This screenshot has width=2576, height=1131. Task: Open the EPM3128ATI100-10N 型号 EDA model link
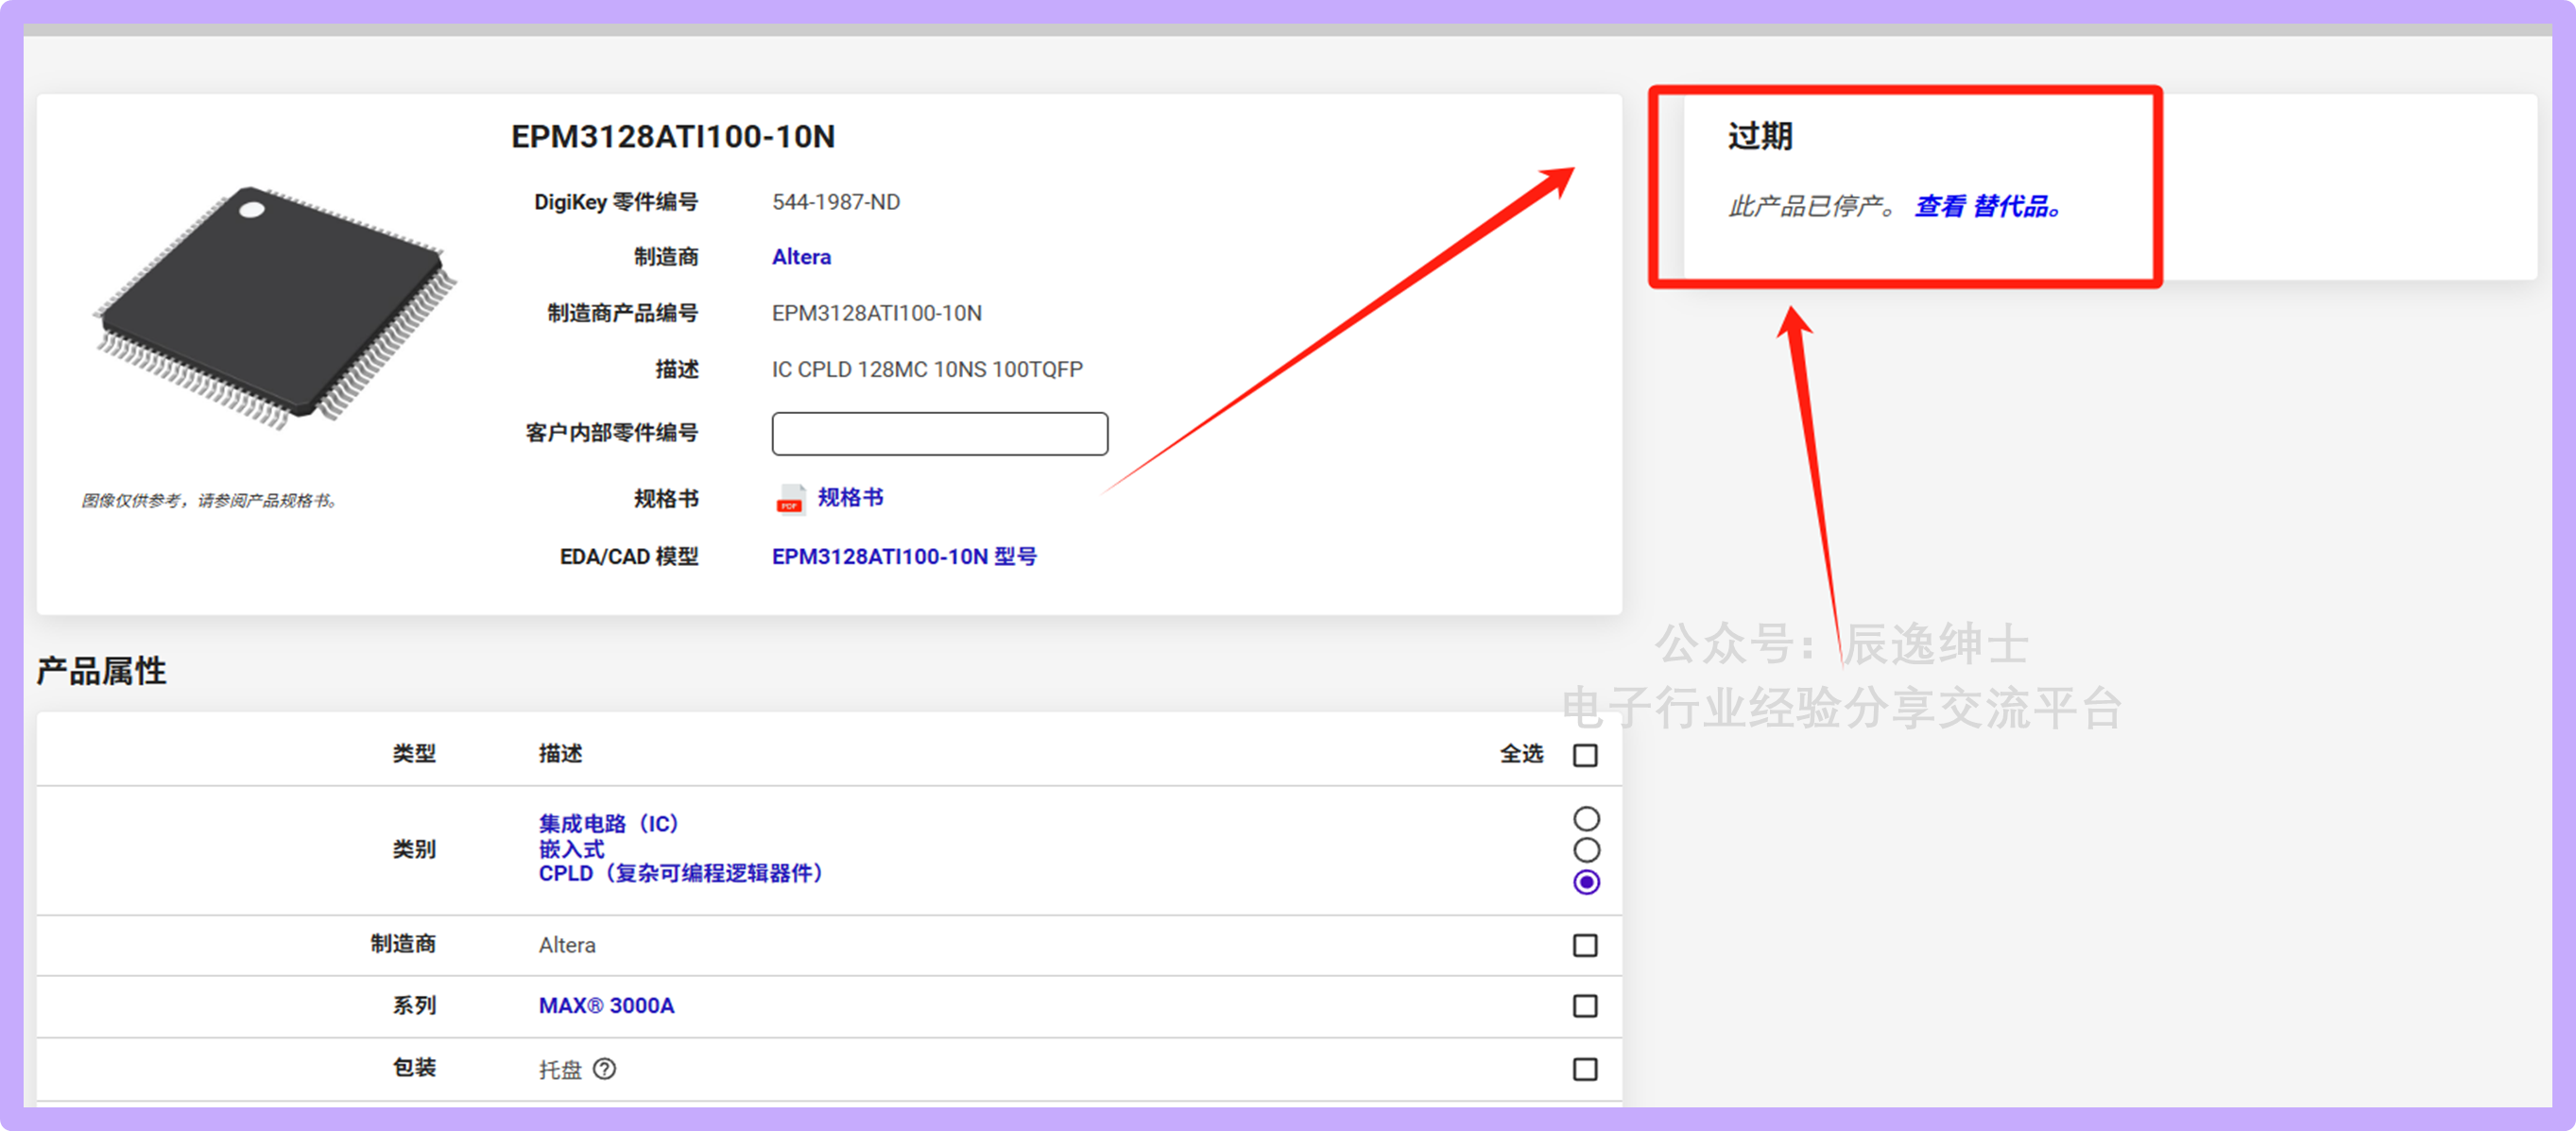pos(903,556)
